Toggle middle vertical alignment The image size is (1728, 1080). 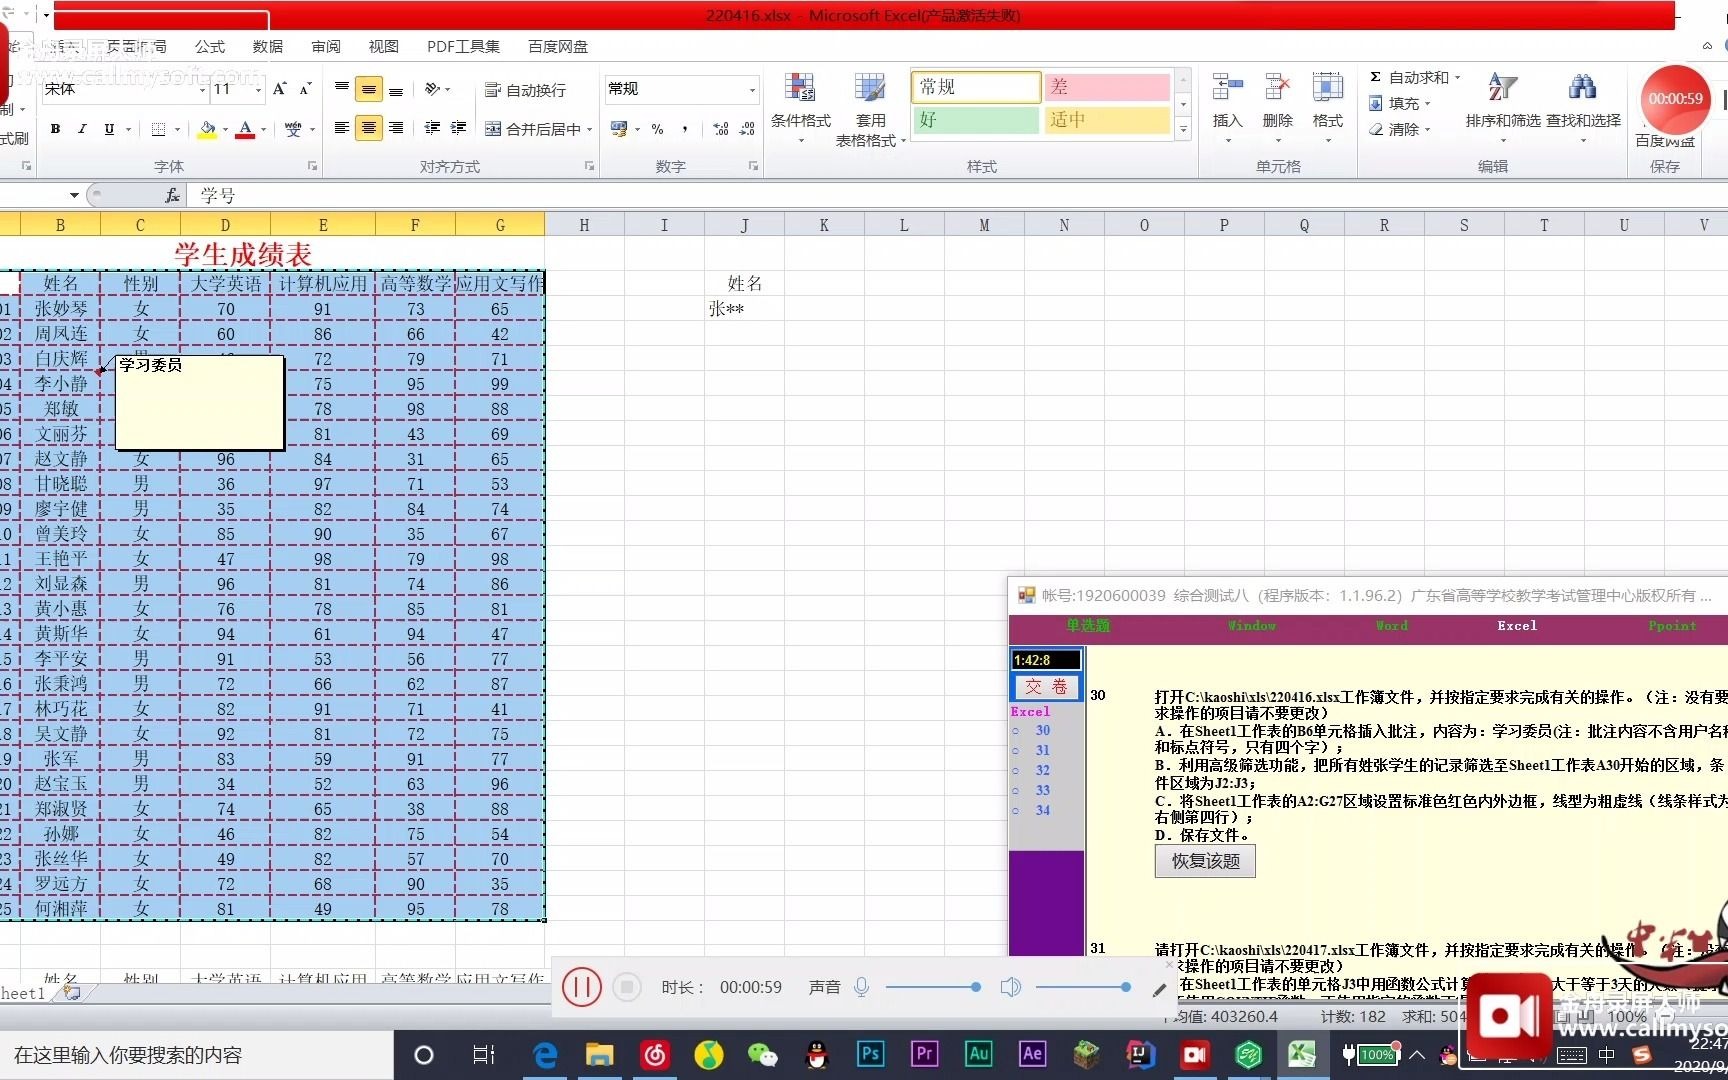(x=369, y=89)
